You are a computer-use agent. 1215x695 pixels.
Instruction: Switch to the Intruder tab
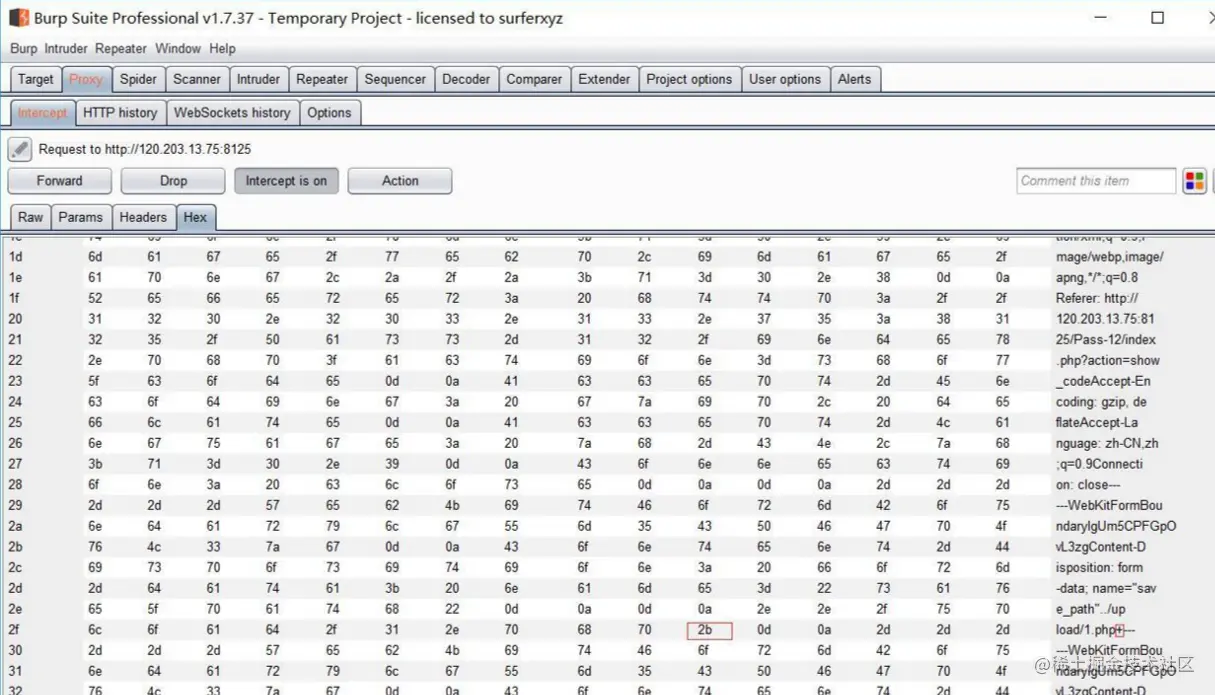(258, 79)
